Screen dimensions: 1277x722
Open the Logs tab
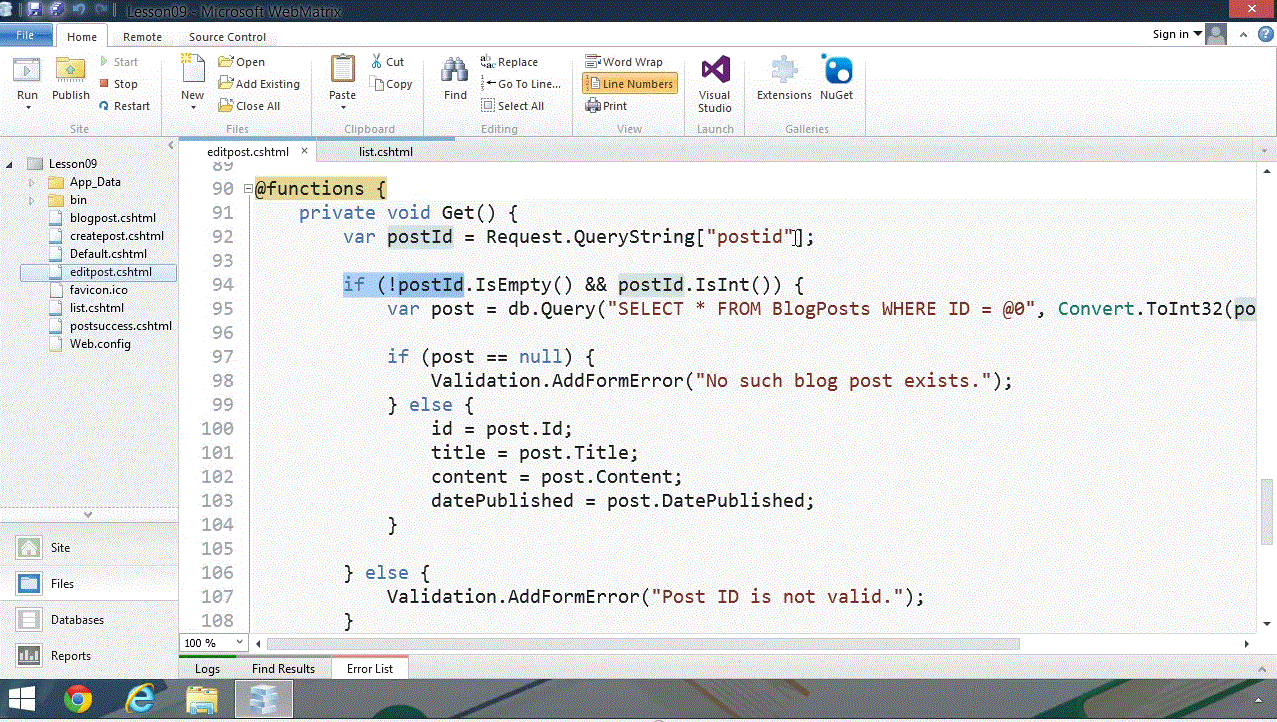click(x=207, y=669)
